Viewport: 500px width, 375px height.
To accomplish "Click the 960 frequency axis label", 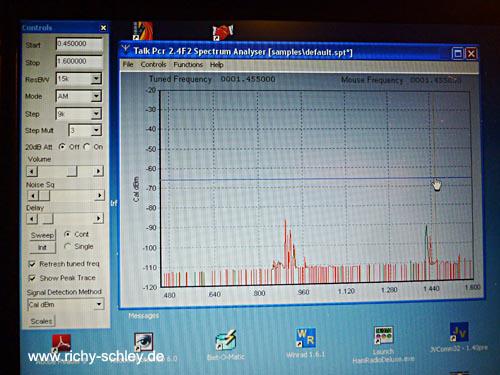I will click(x=303, y=292).
